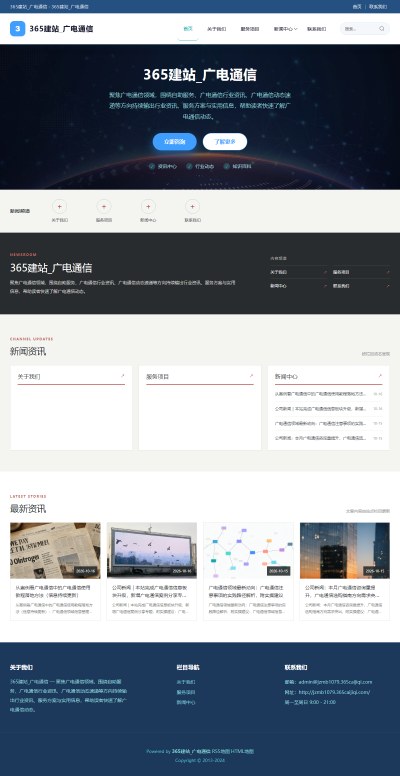
Task: Click link at right of 新闻资讯 heading
Action: pos(375,354)
